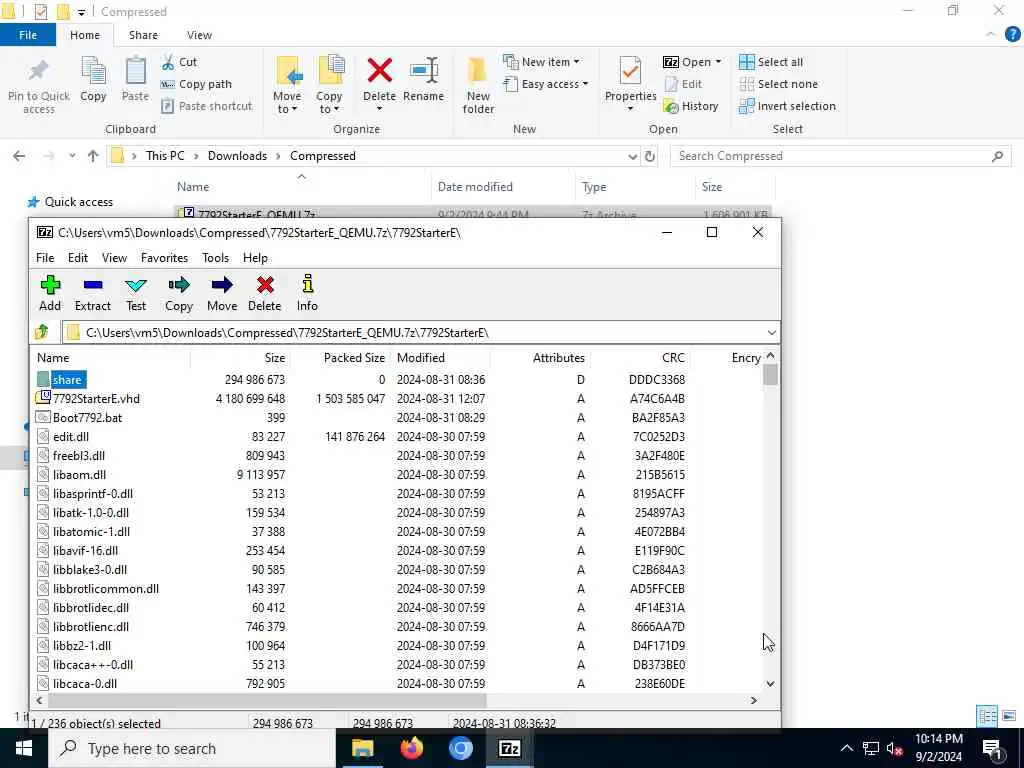Extract files with 7-Zip Extract icon
Viewport: 1024px width, 768px height.
[x=93, y=293]
